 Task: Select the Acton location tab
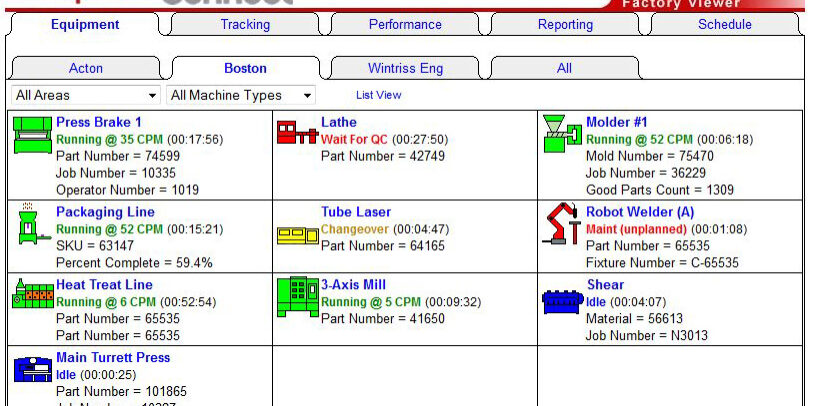[86, 69]
